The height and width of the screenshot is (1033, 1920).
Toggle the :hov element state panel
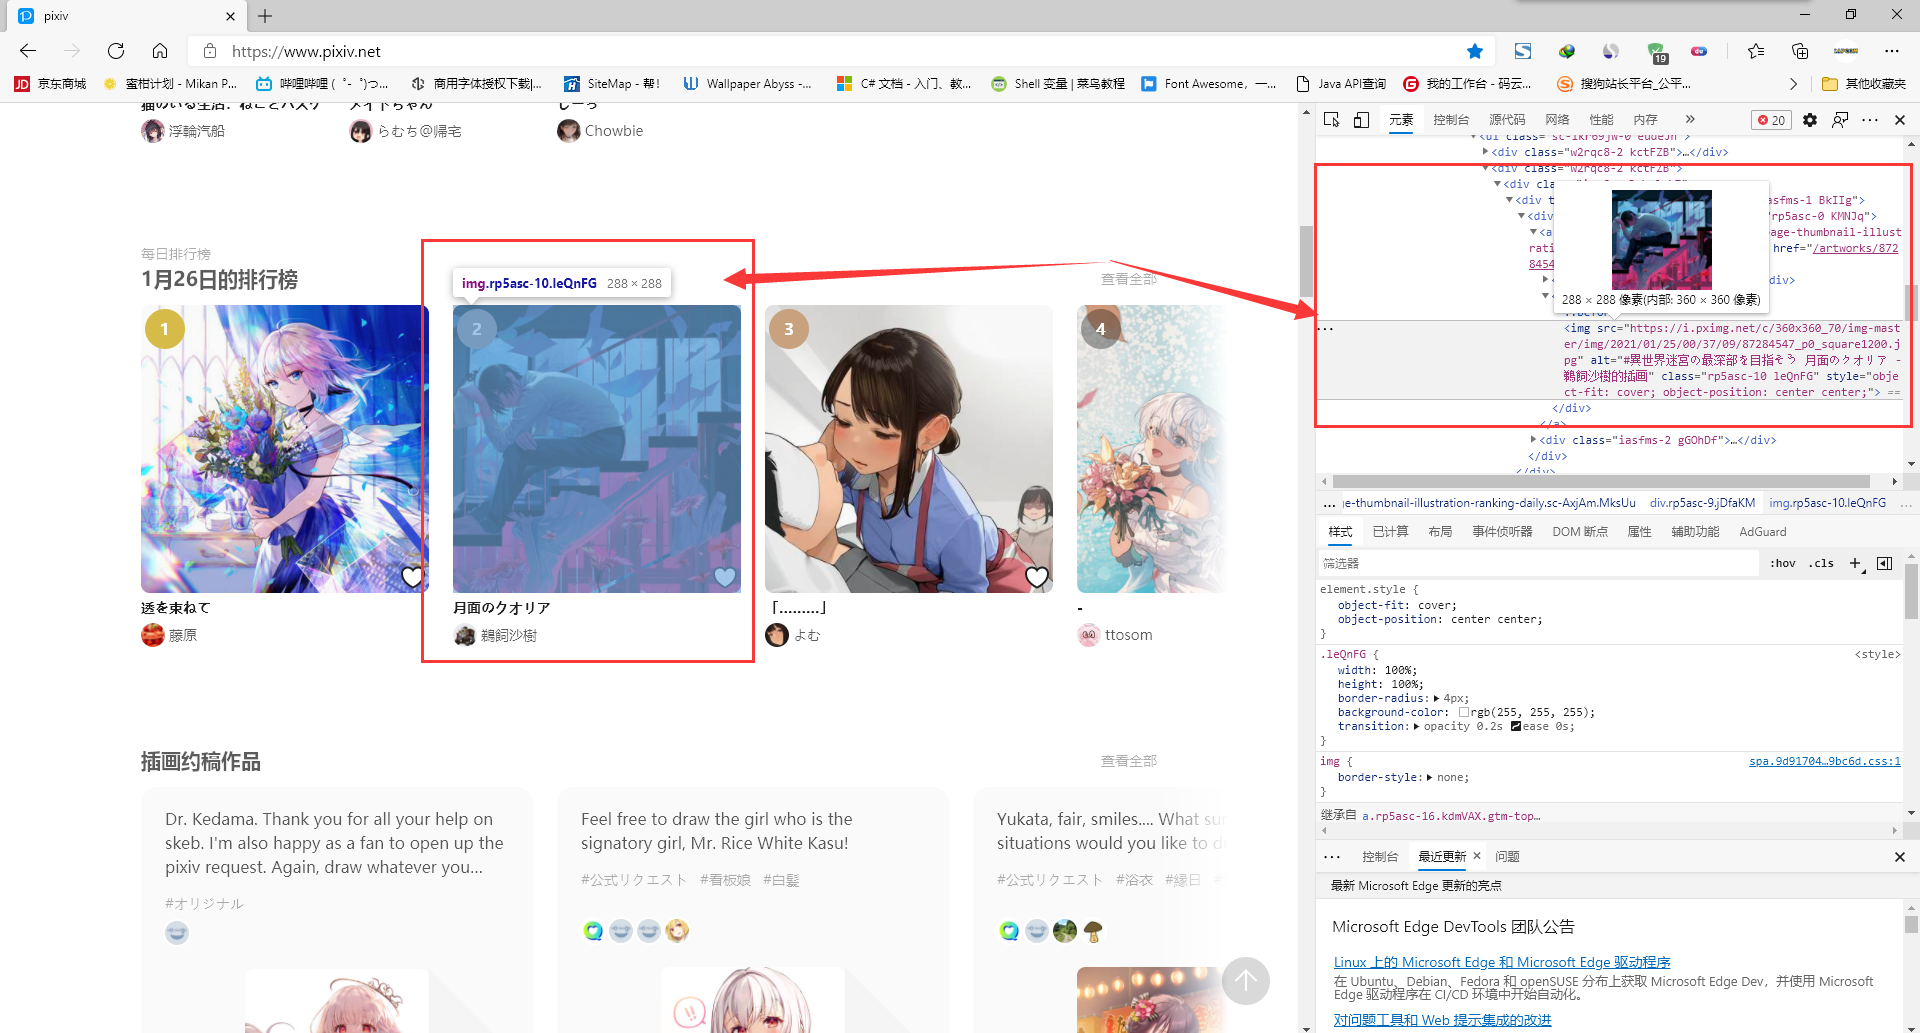1782,563
